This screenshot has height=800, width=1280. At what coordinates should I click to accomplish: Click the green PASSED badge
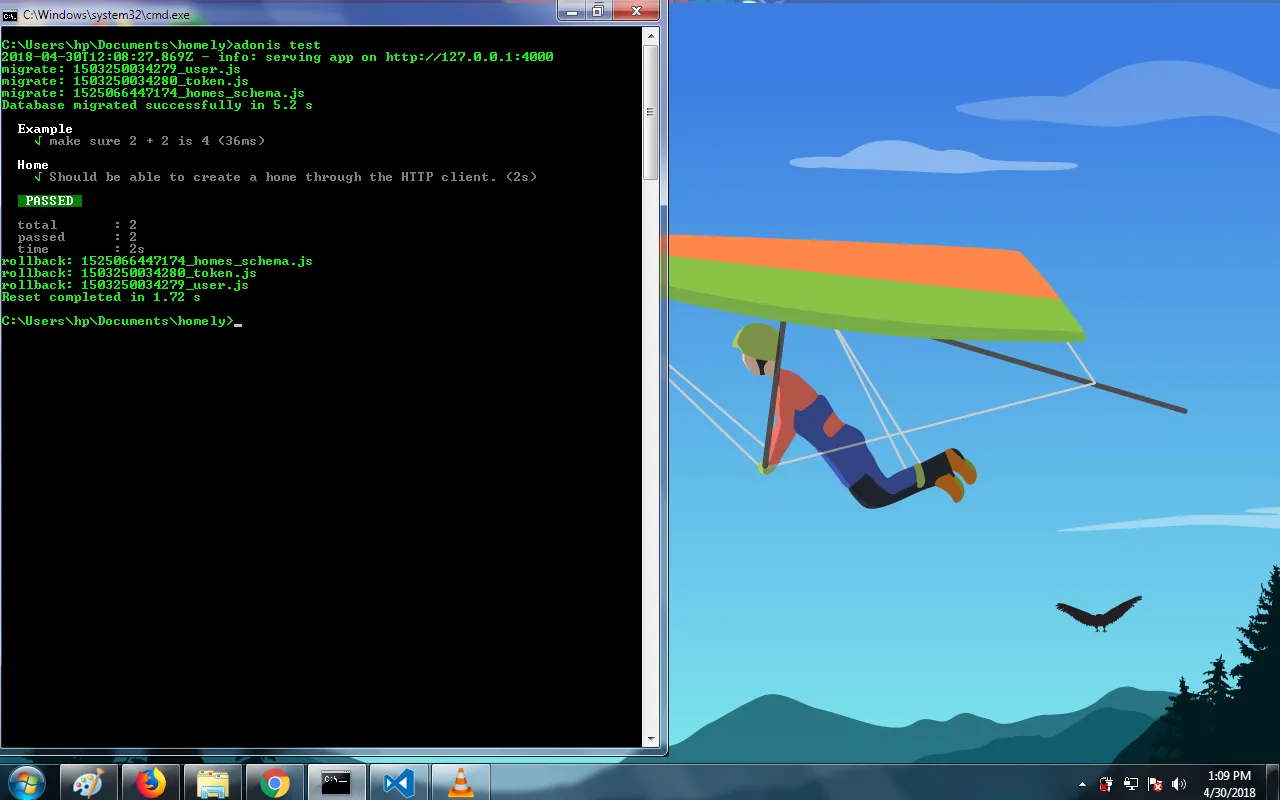[50, 201]
